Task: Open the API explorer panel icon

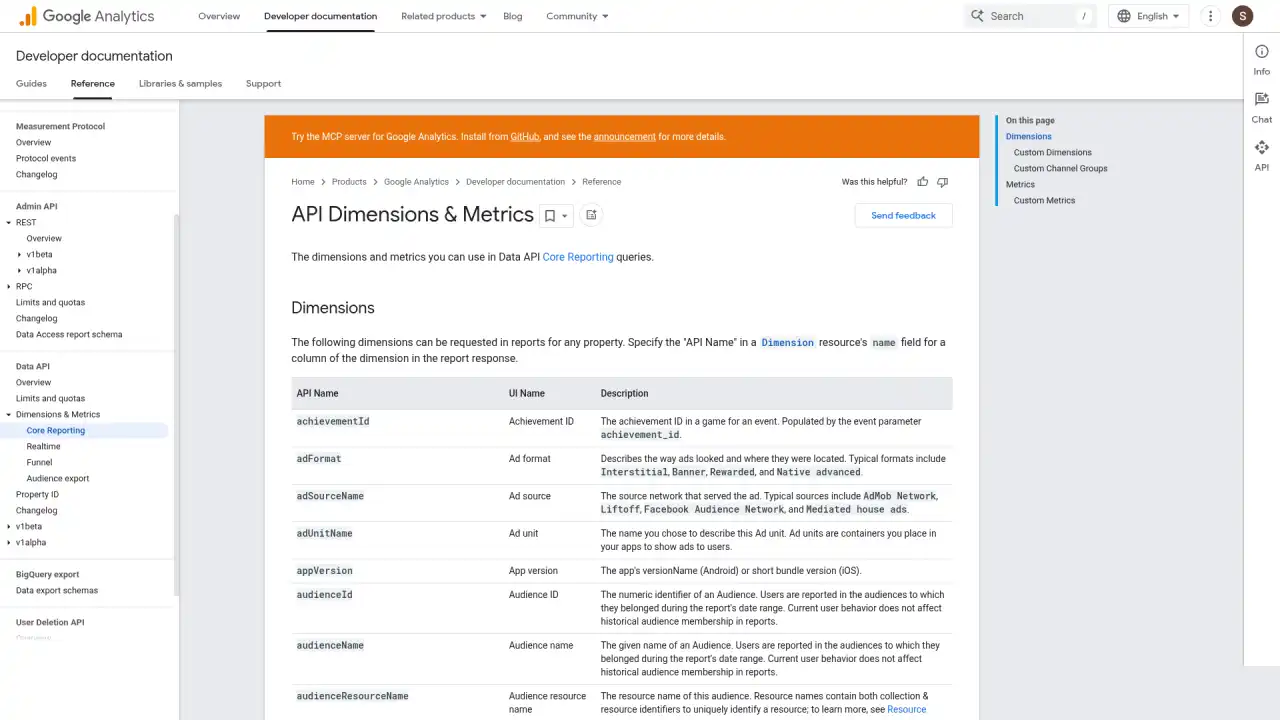Action: pyautogui.click(x=1261, y=155)
